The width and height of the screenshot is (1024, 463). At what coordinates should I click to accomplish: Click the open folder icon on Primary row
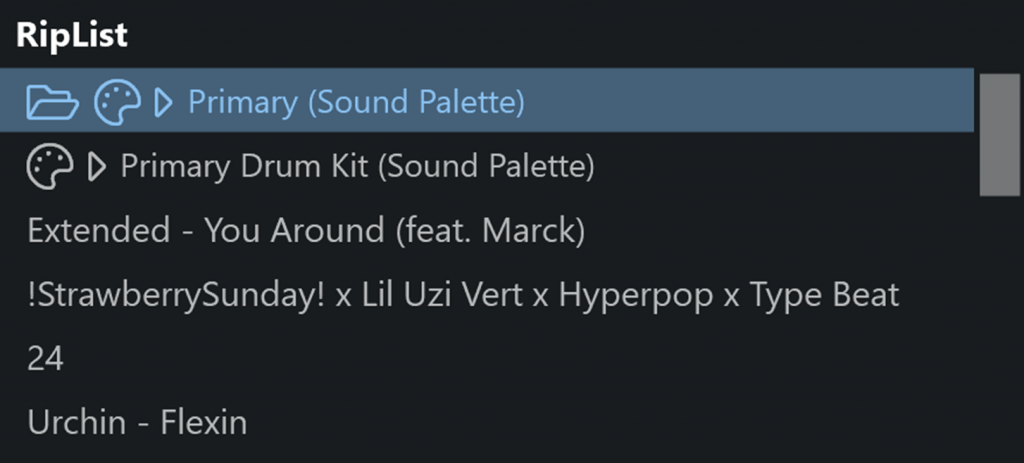pyautogui.click(x=52, y=102)
